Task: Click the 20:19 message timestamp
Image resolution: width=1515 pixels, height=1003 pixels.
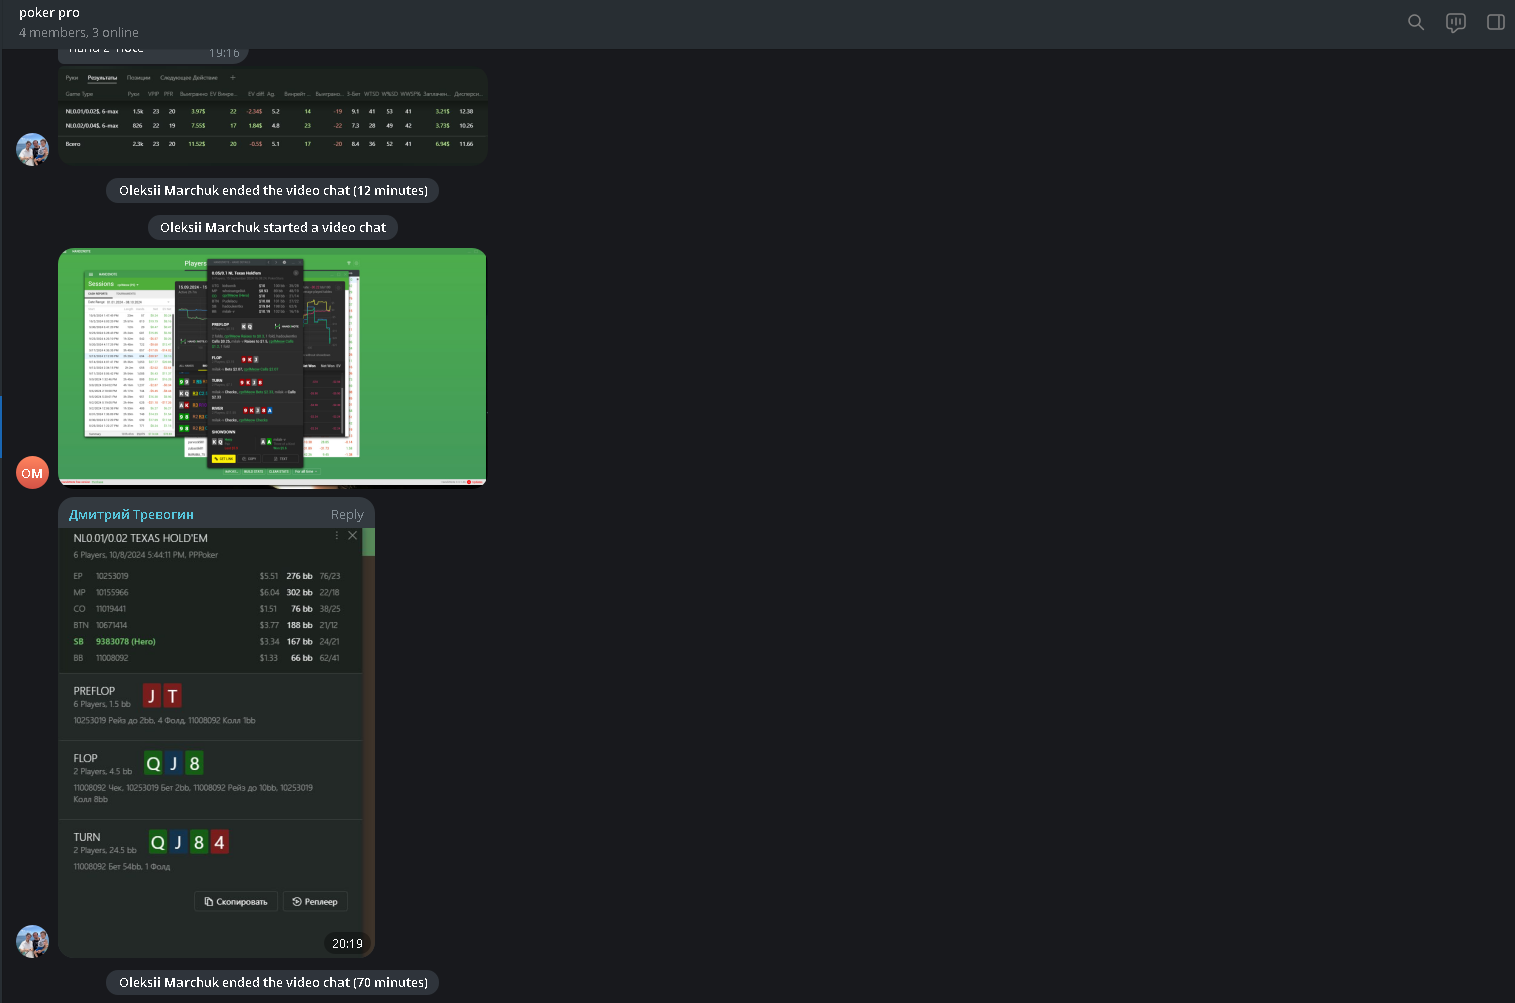Action: [x=347, y=943]
